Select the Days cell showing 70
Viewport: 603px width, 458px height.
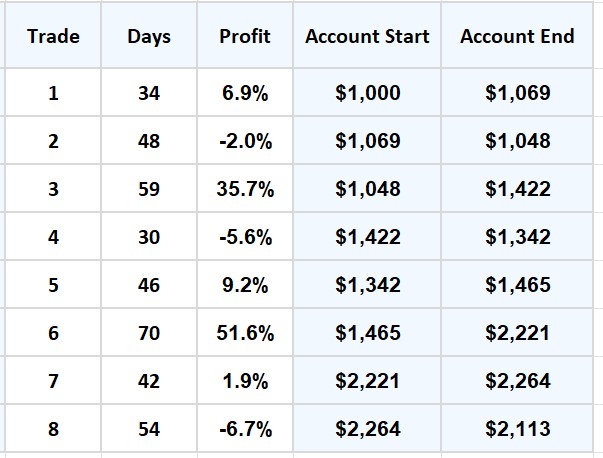pos(149,333)
